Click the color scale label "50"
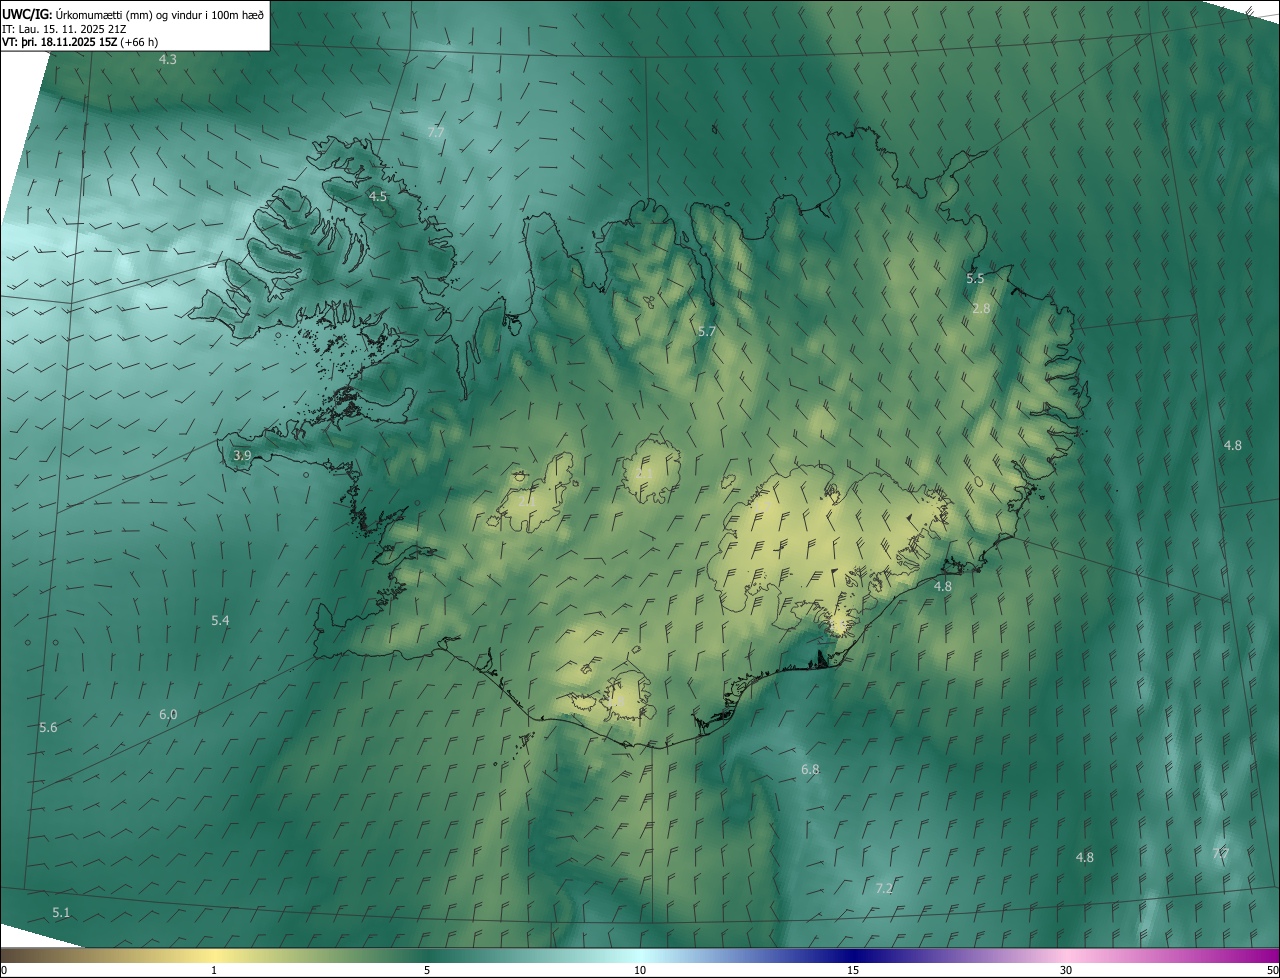 1271,970
